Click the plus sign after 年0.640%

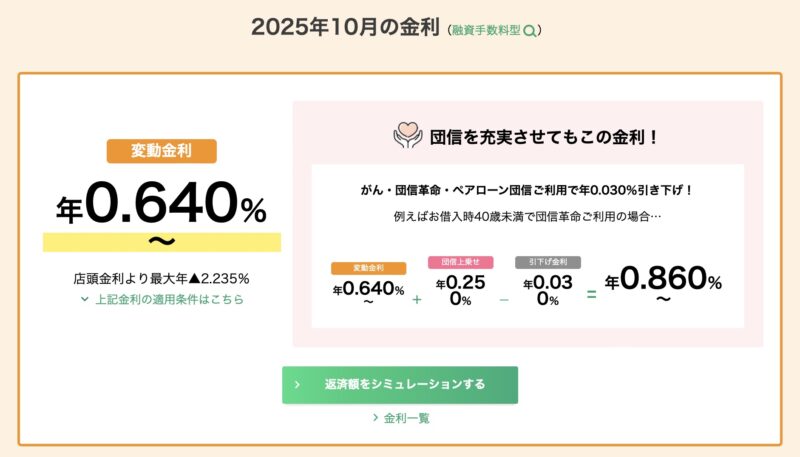click(x=416, y=298)
